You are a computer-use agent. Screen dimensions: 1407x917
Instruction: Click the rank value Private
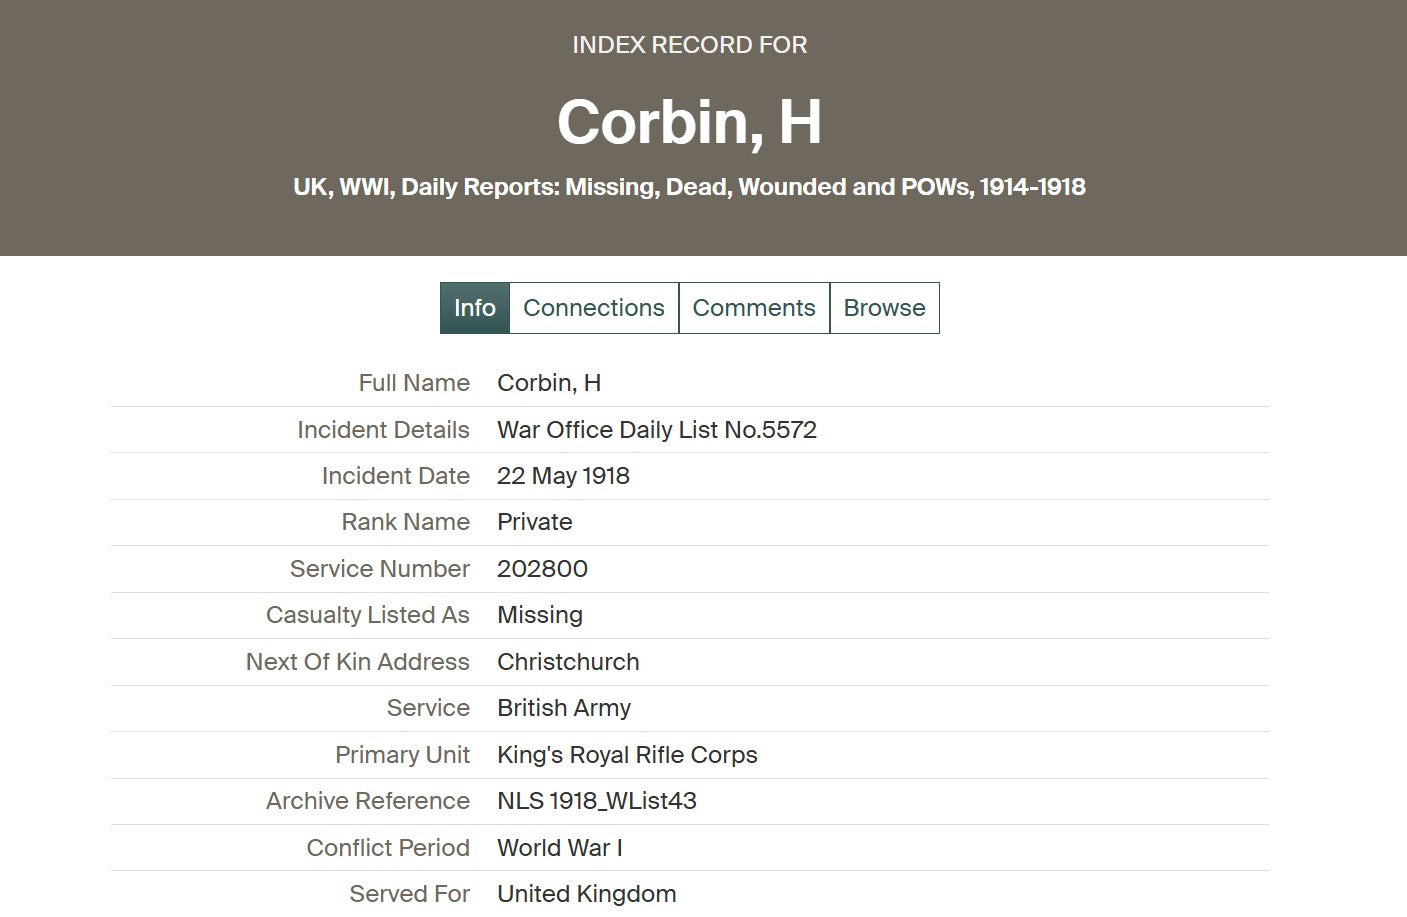point(535,522)
